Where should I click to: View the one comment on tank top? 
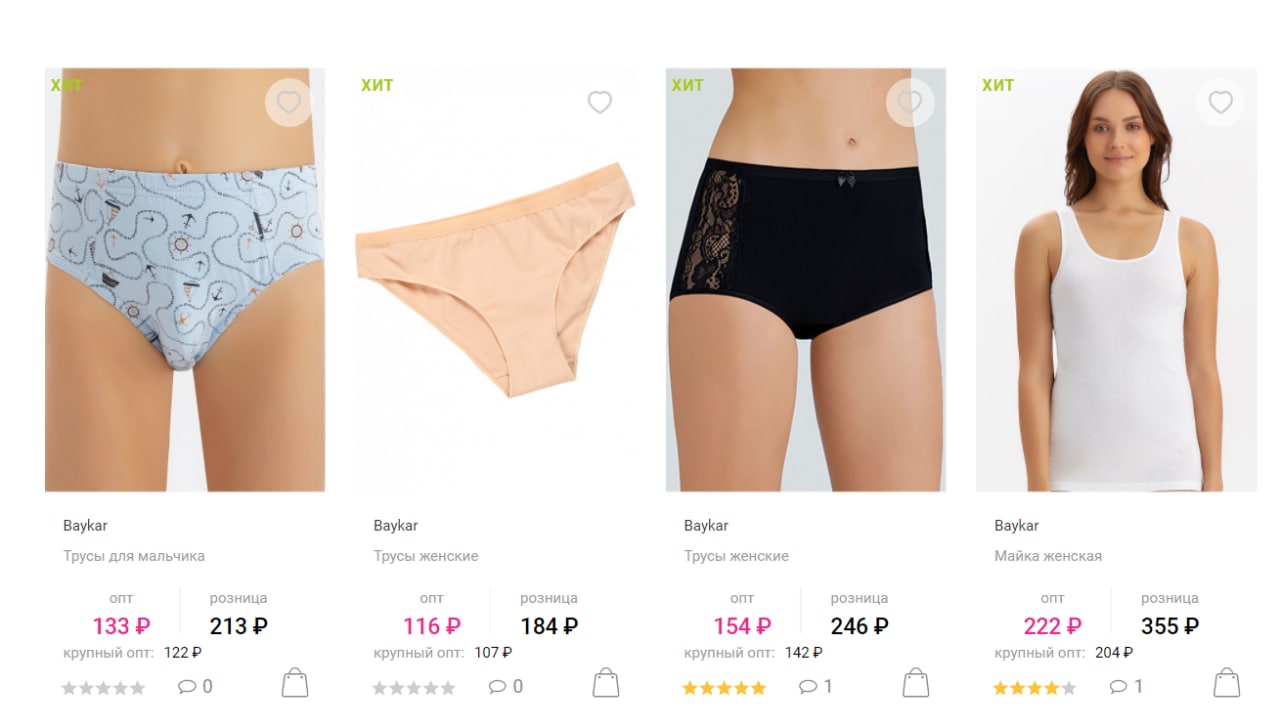point(1127,687)
